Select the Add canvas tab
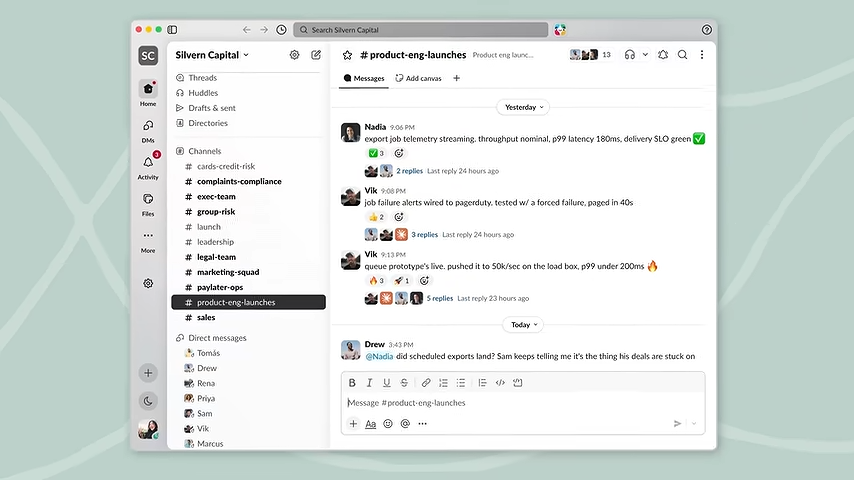The width and height of the screenshot is (854, 480). (x=418, y=78)
